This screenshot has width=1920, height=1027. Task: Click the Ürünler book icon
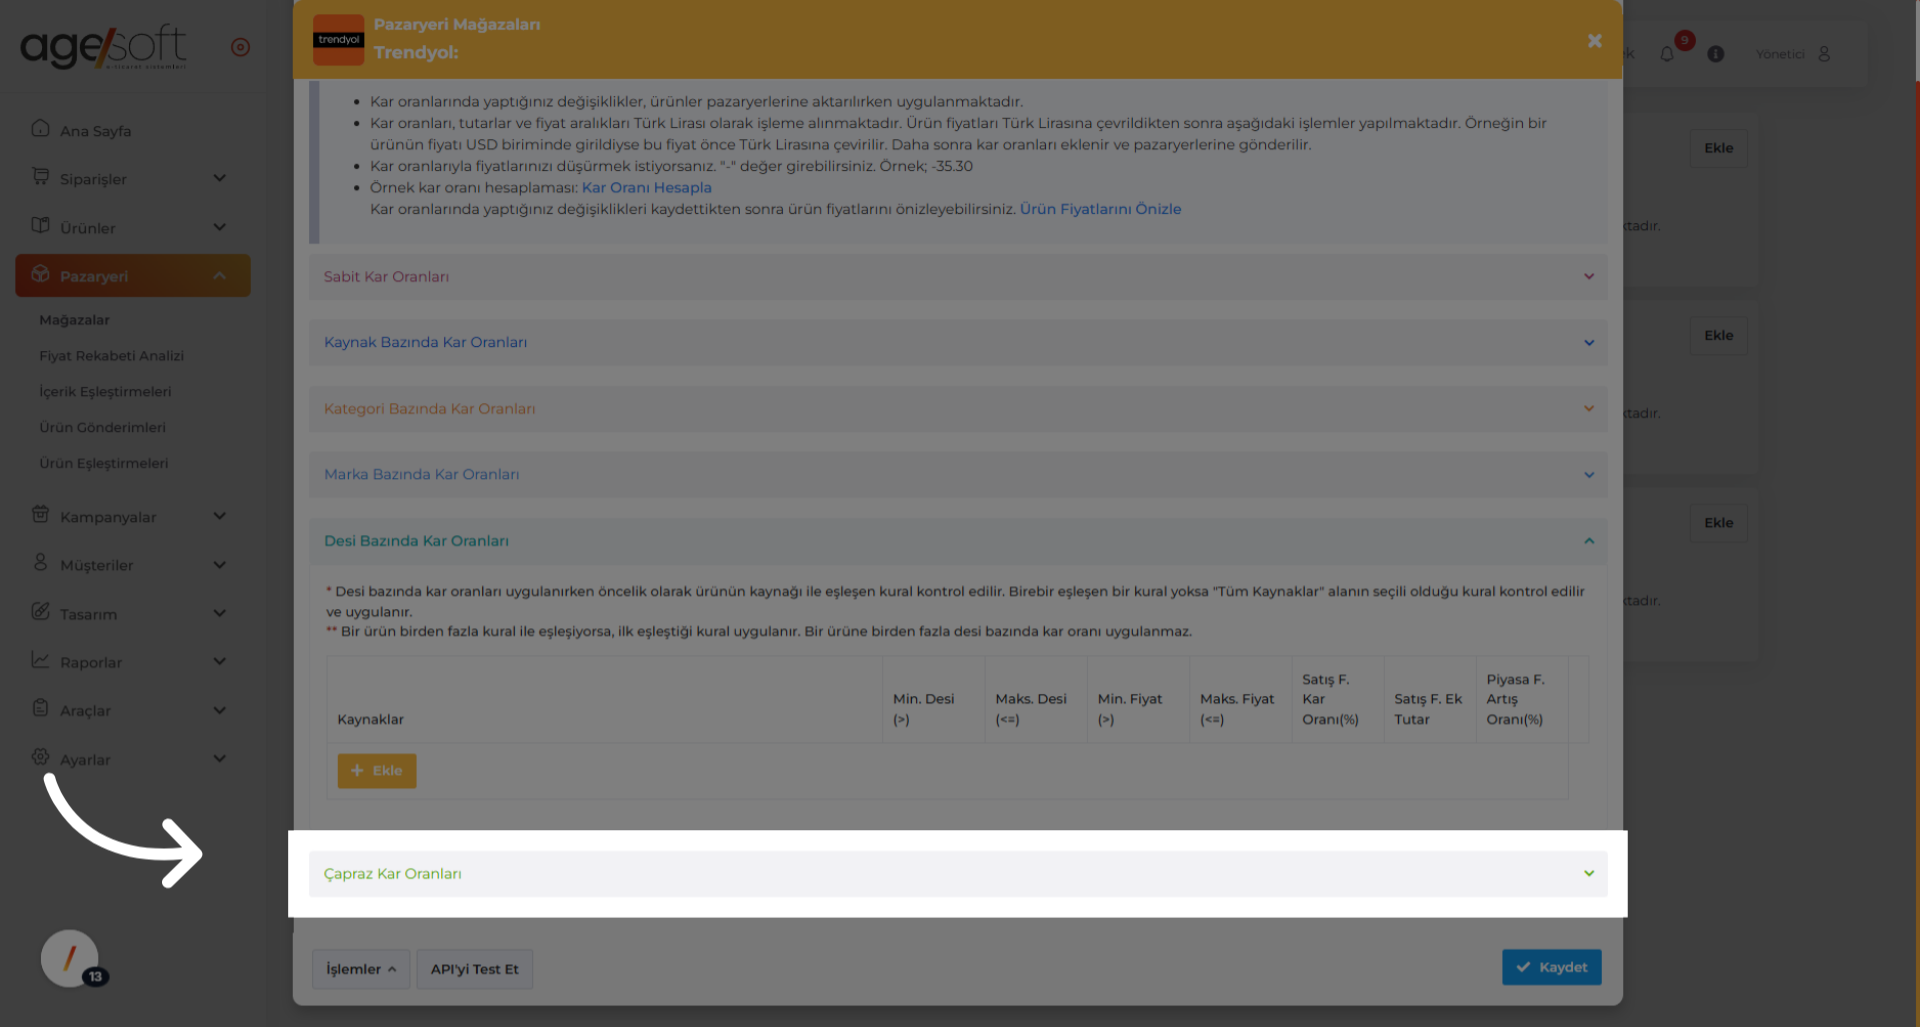coord(40,226)
